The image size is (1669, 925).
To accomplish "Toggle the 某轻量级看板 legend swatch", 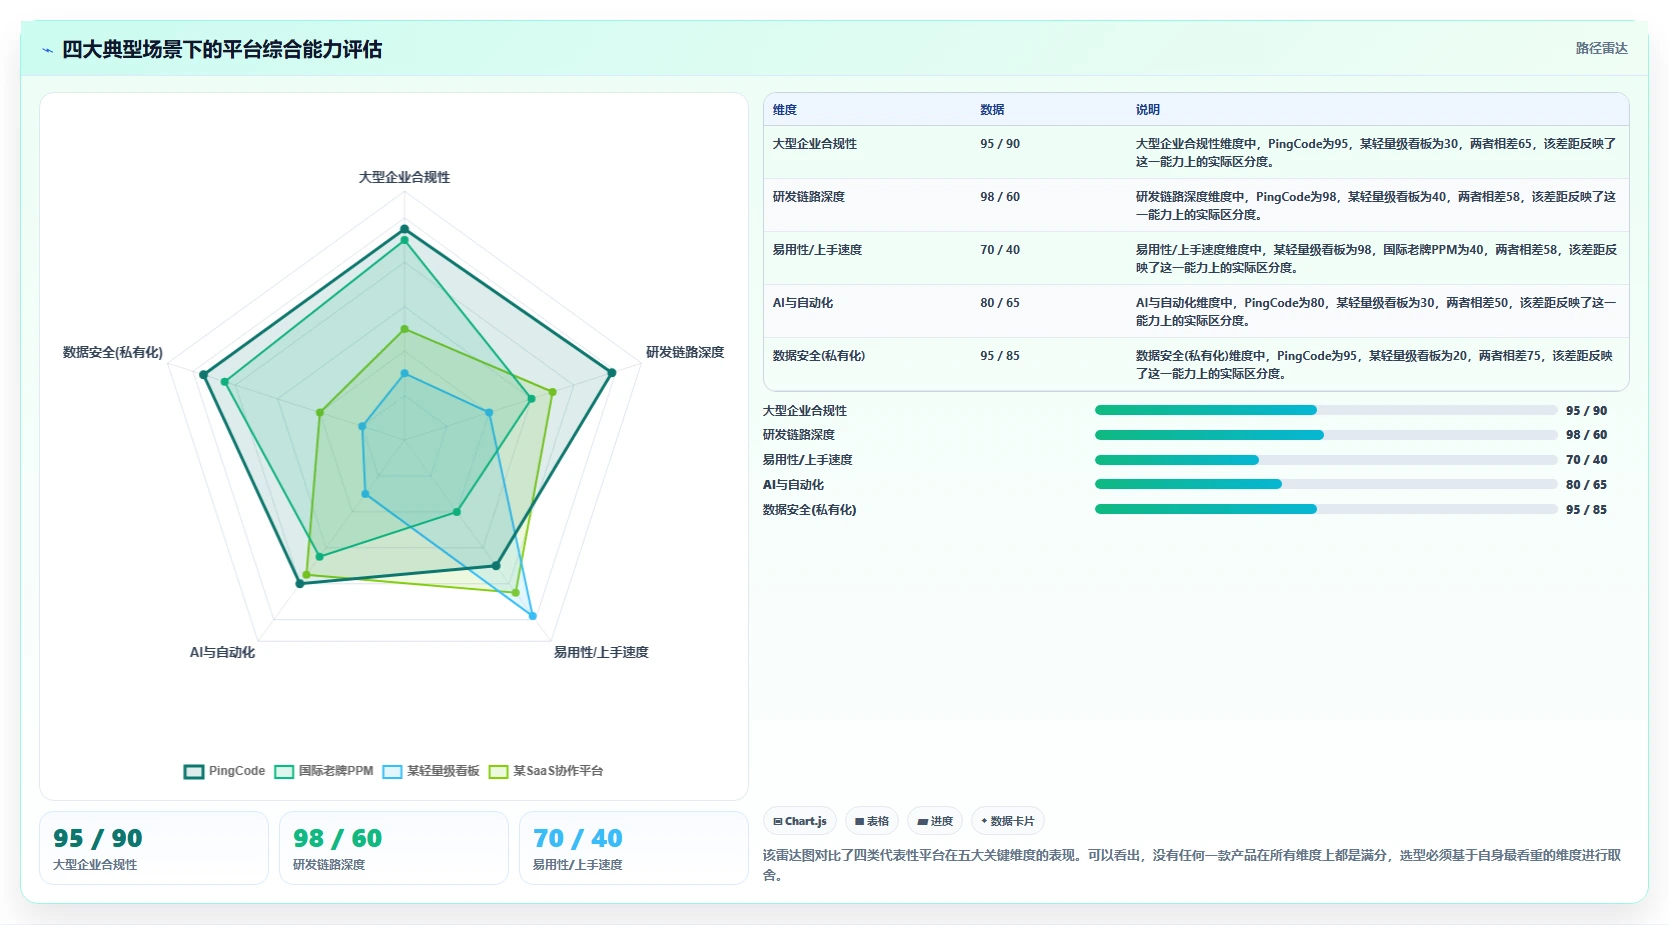I will click(x=392, y=771).
